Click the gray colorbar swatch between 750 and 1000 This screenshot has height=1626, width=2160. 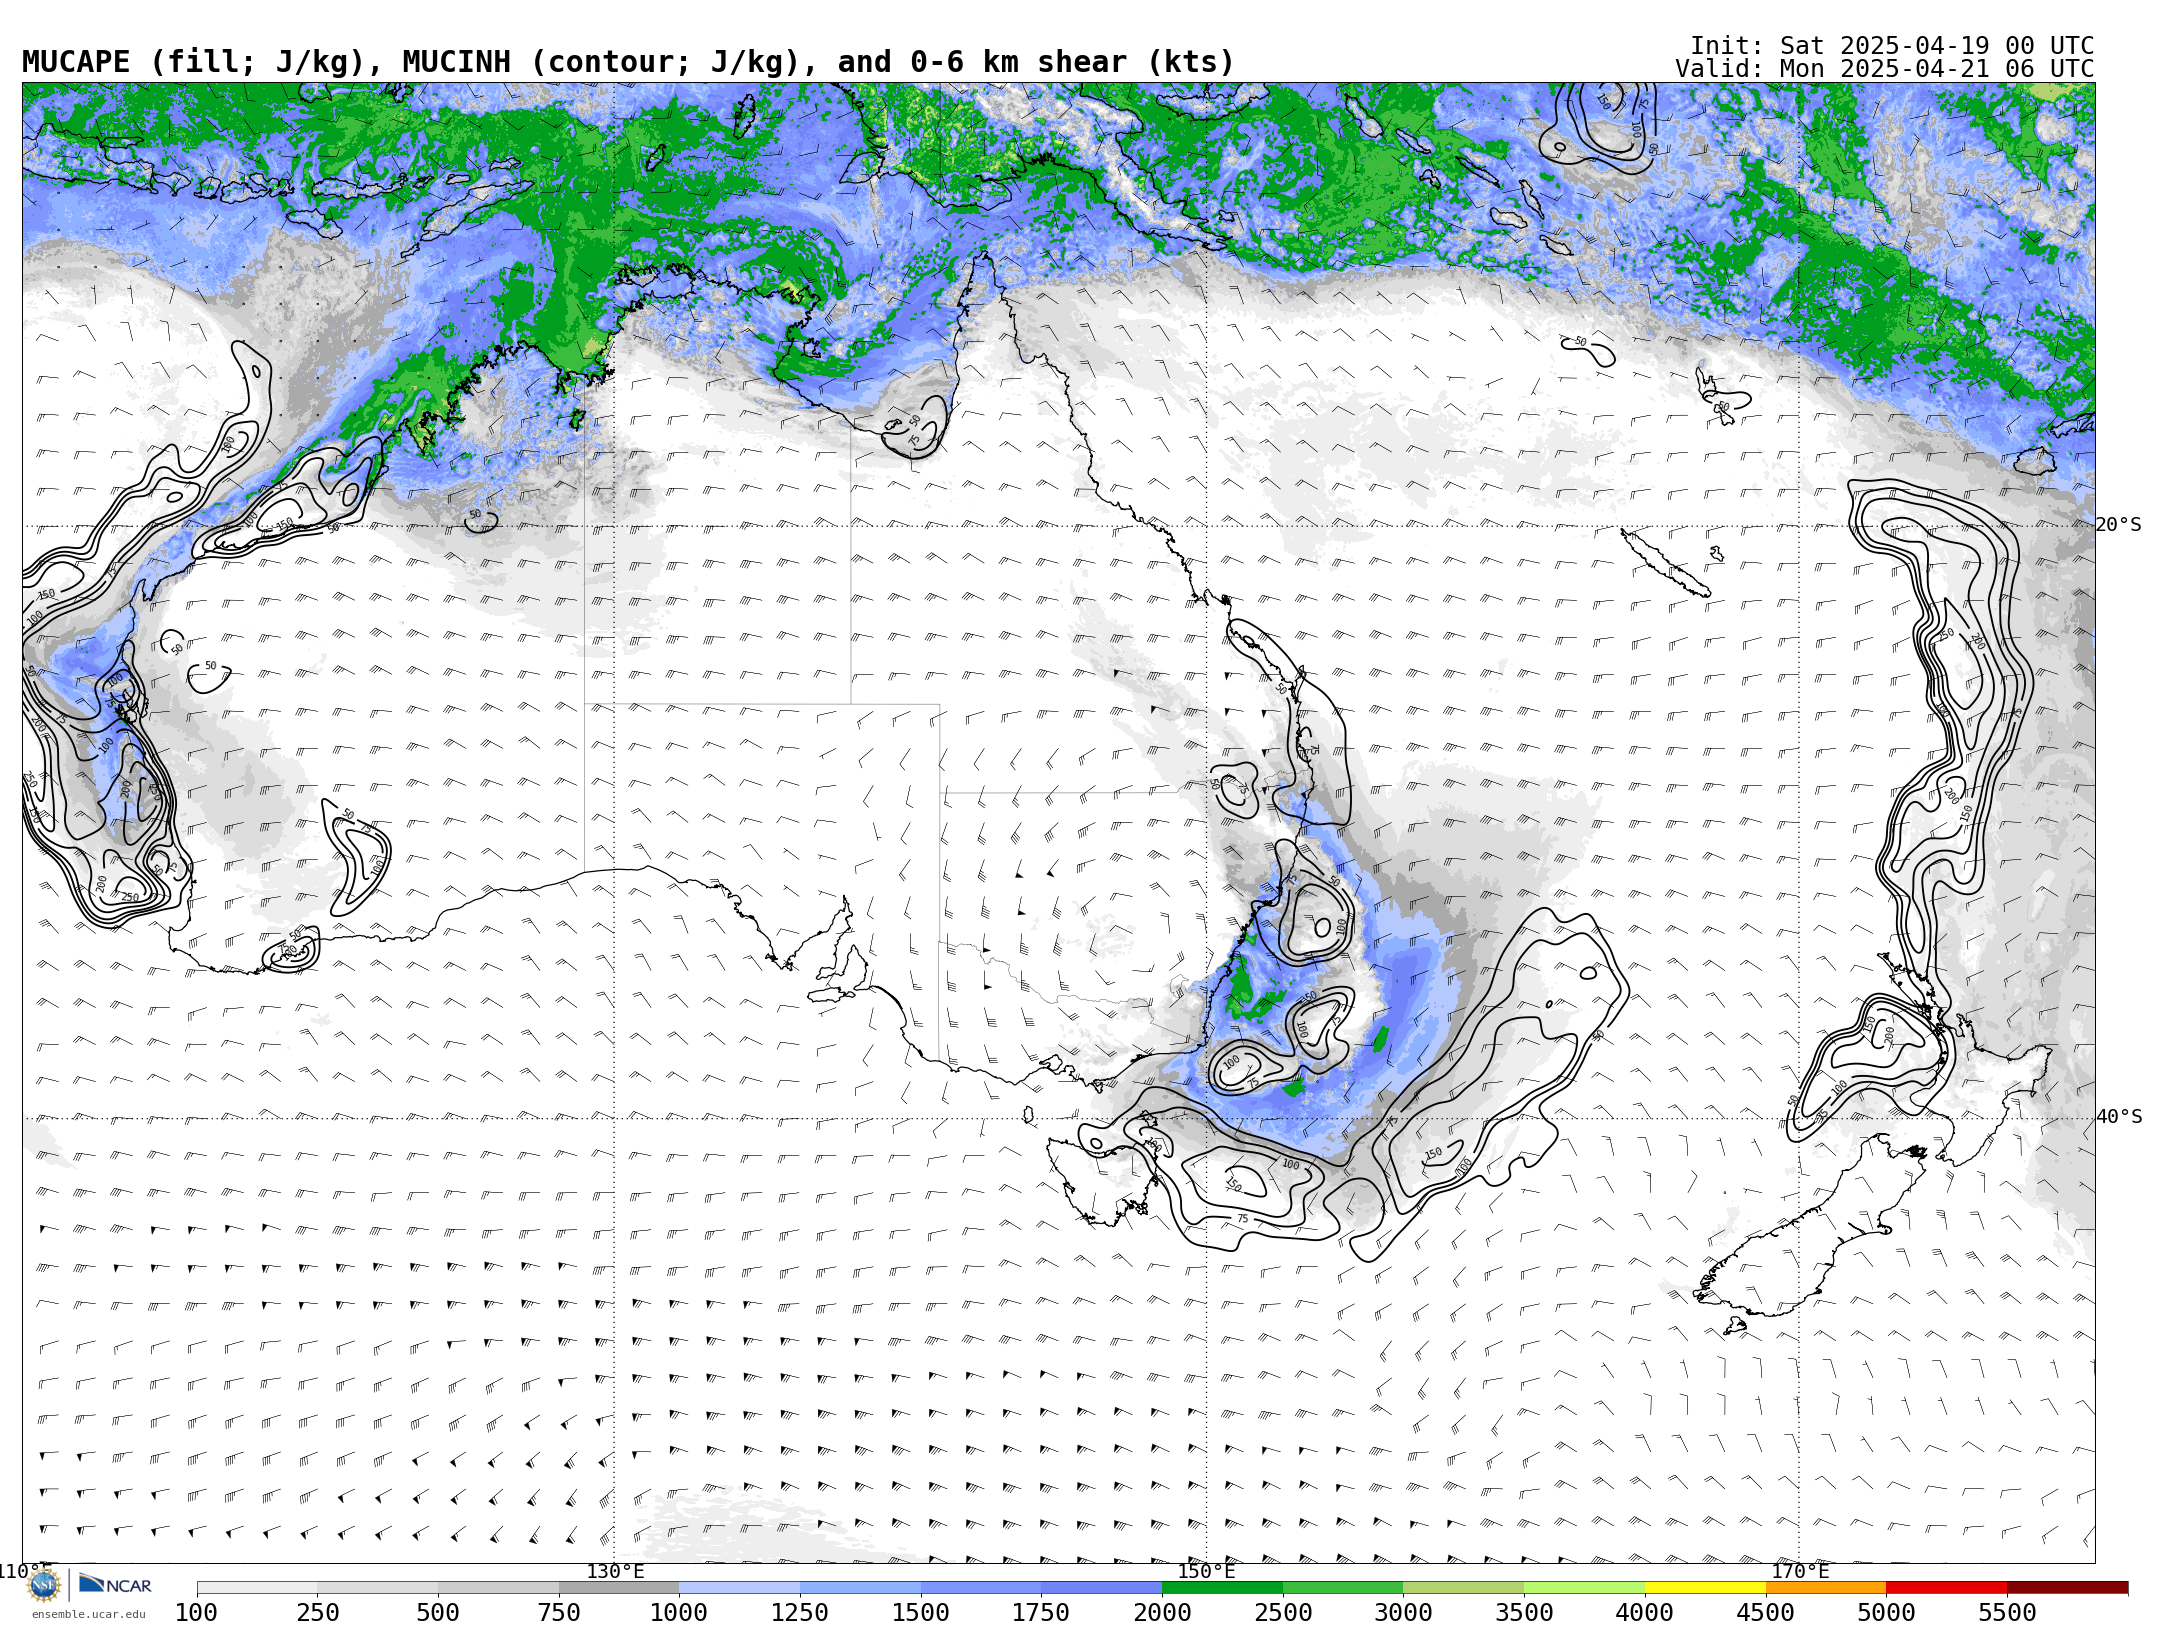pyautogui.click(x=619, y=1588)
